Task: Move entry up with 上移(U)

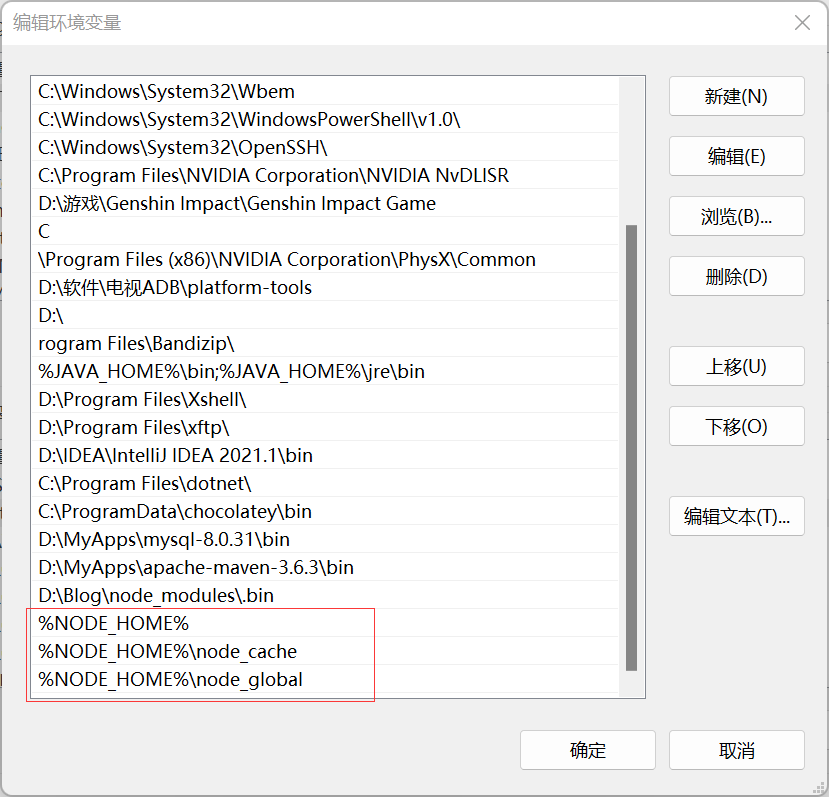Action: 736,367
